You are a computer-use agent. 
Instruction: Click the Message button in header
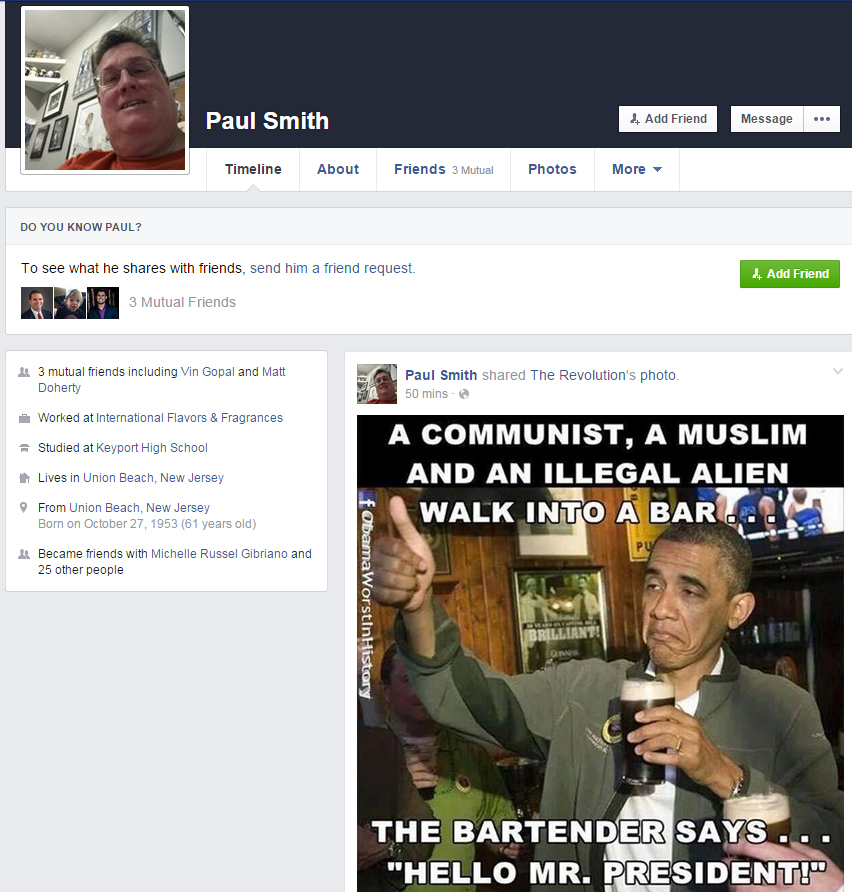pos(766,119)
